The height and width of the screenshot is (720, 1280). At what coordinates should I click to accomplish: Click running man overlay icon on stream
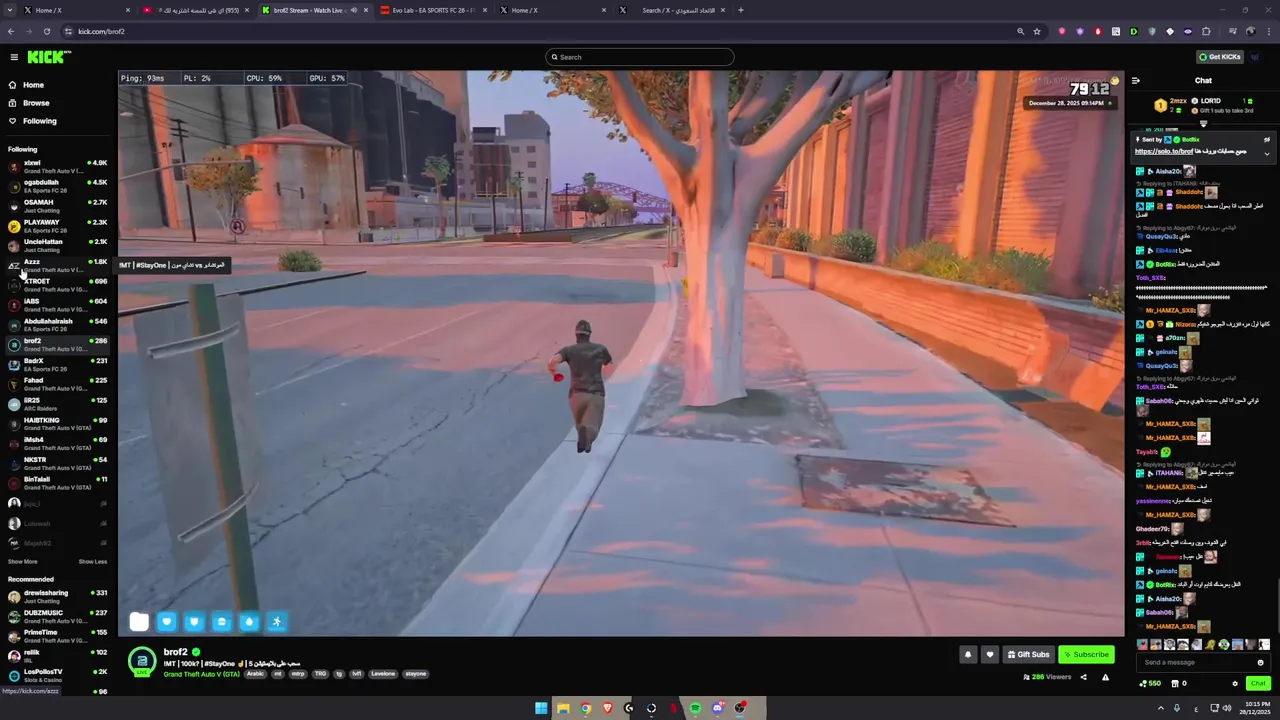(277, 622)
